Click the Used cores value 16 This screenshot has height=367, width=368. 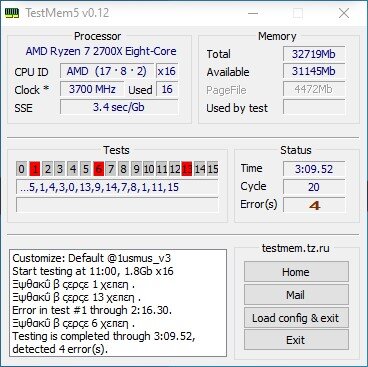tap(167, 89)
